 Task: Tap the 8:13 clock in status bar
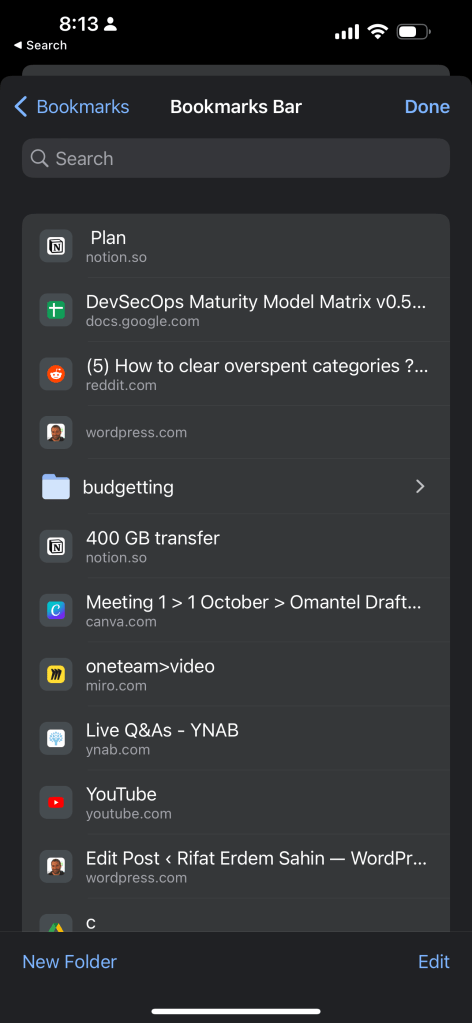coord(78,24)
